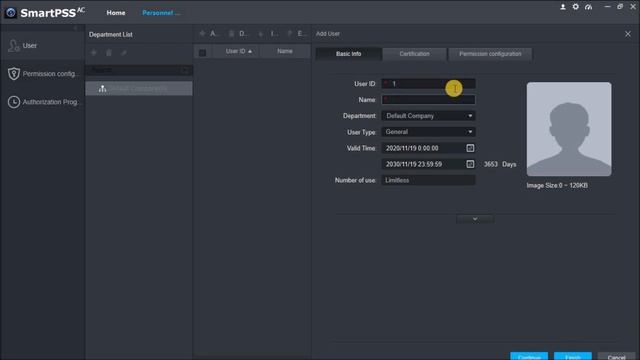Viewport: 640px width, 360px height.
Task: Click the Delete user toolbar button
Action: pyautogui.click(x=237, y=33)
